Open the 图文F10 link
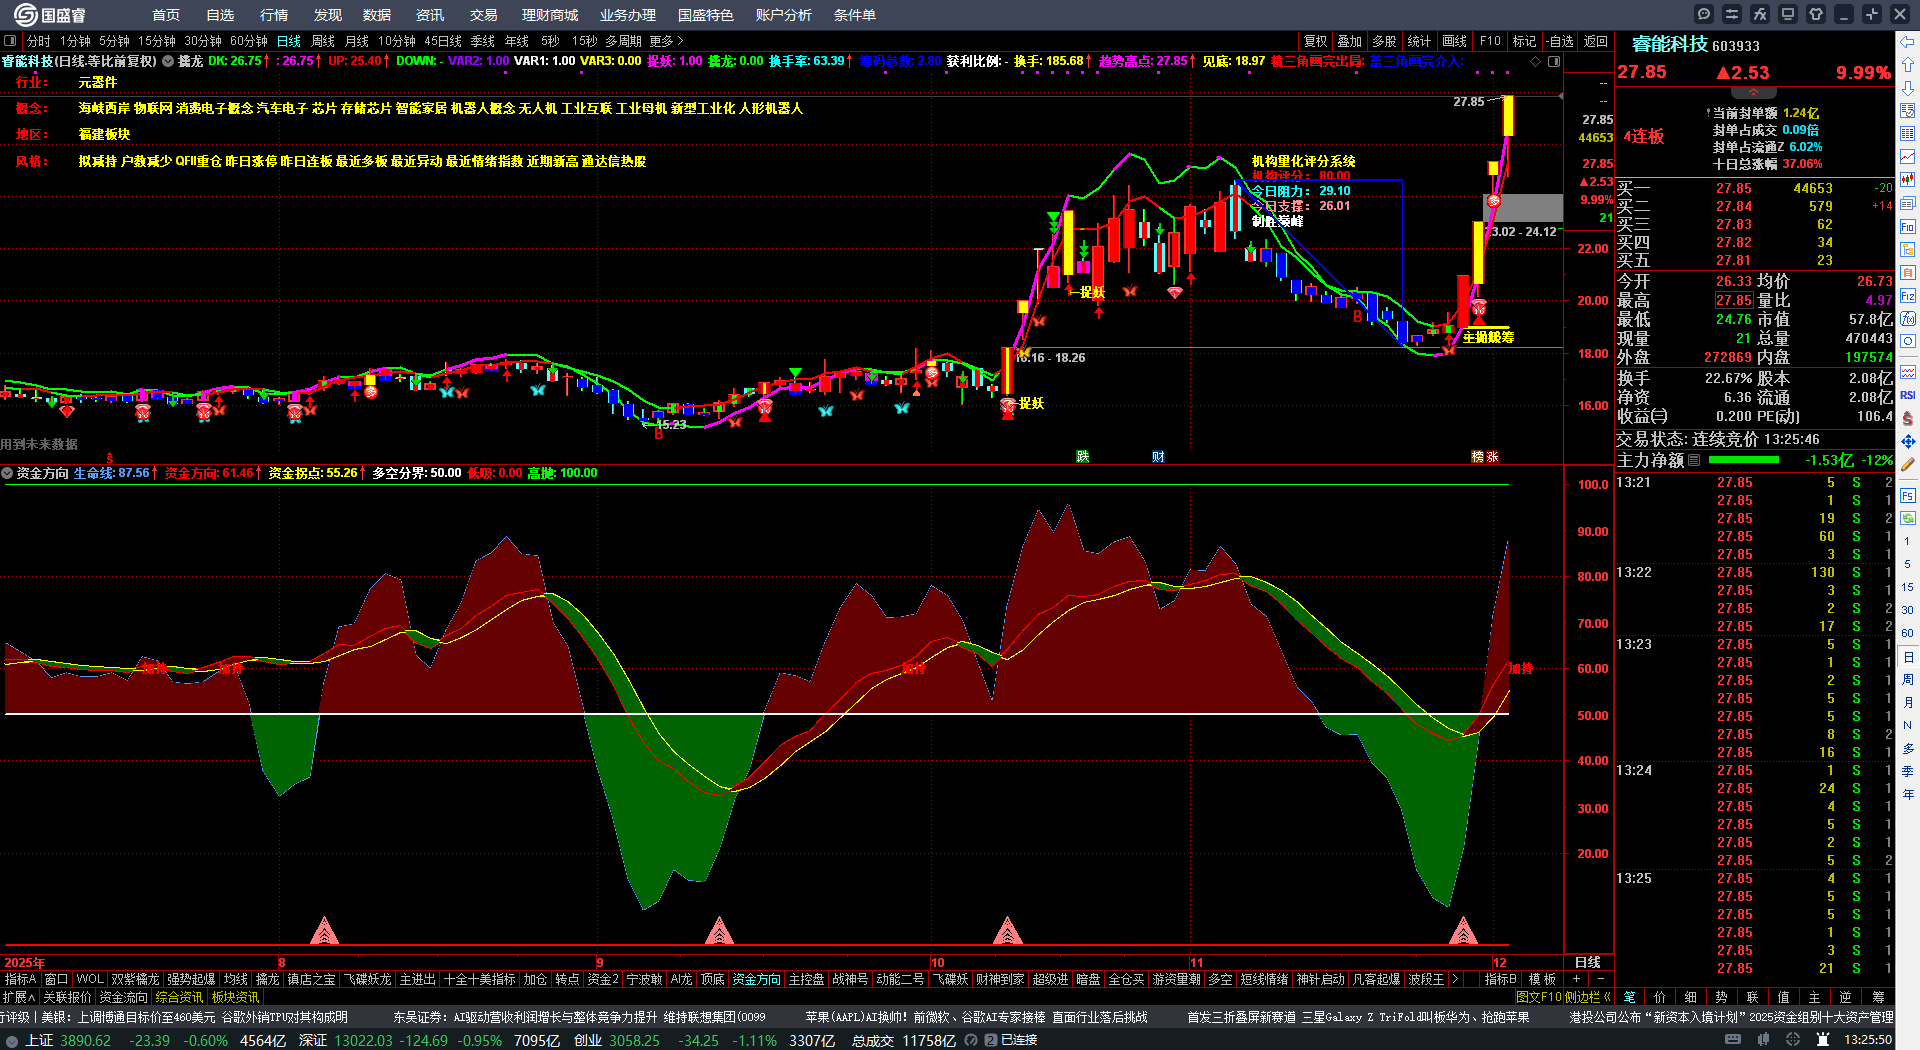The image size is (1920, 1050). pyautogui.click(x=1539, y=997)
